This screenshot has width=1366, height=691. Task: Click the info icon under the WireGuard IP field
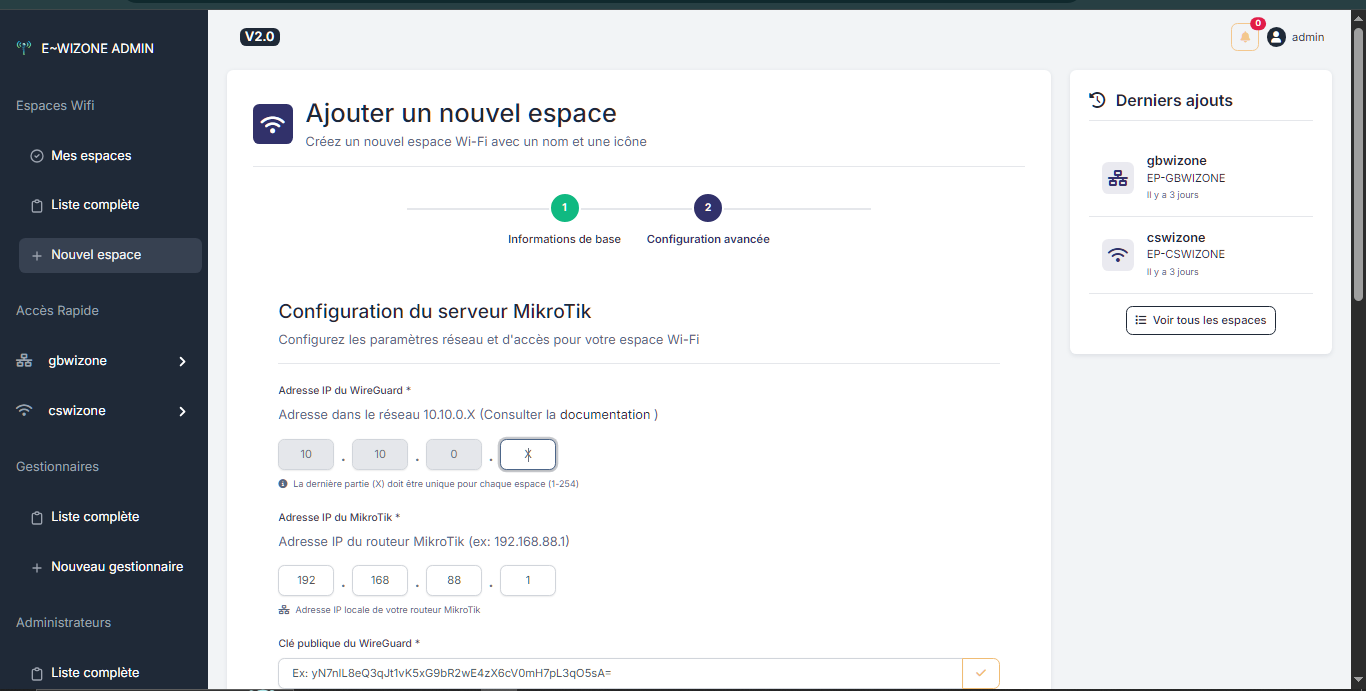click(282, 483)
